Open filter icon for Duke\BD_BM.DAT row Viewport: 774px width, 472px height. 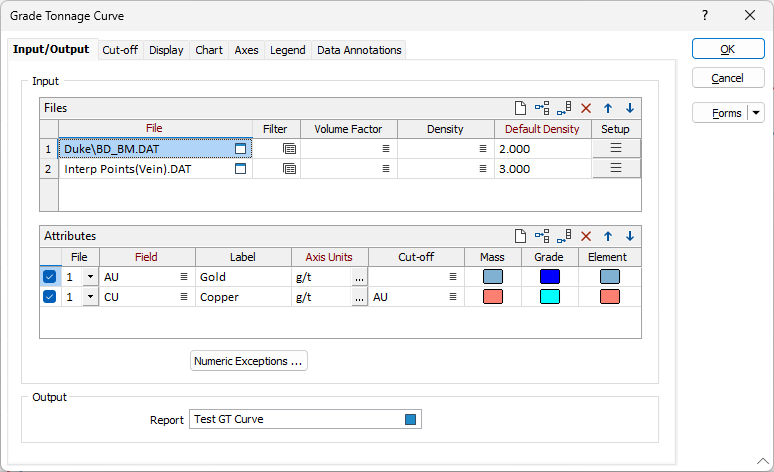pyautogui.click(x=289, y=148)
